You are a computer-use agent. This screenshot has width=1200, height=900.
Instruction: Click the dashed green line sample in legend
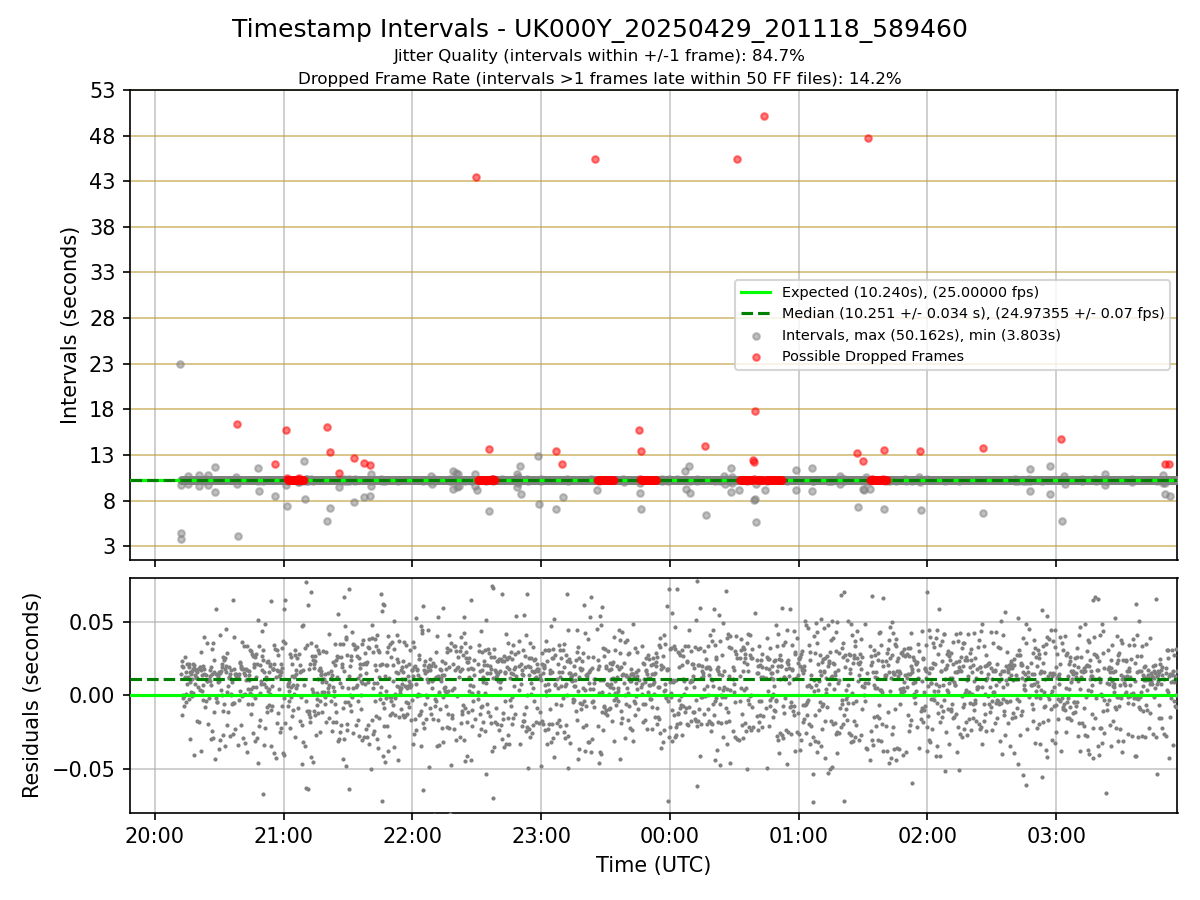click(x=757, y=313)
